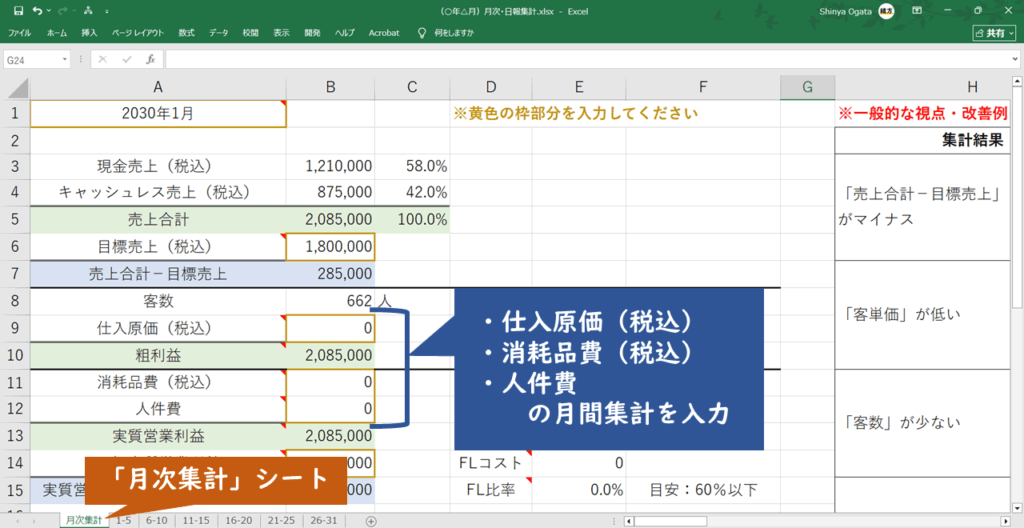Open the user account avatar
Image resolution: width=1024 pixels, height=528 pixels.
tap(886, 11)
